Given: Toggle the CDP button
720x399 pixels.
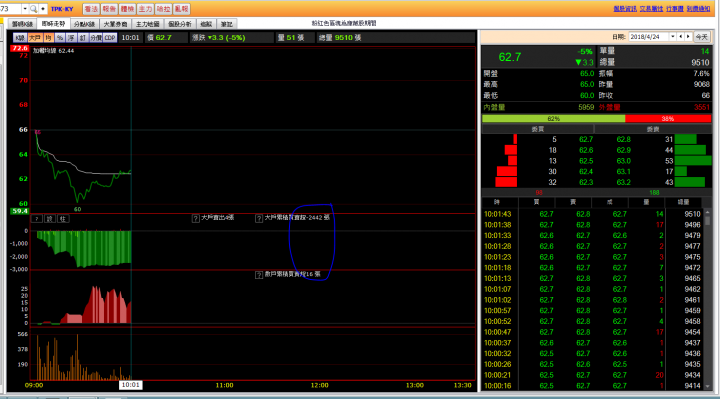Looking at the screenshot, I should pyautogui.click(x=110, y=38).
